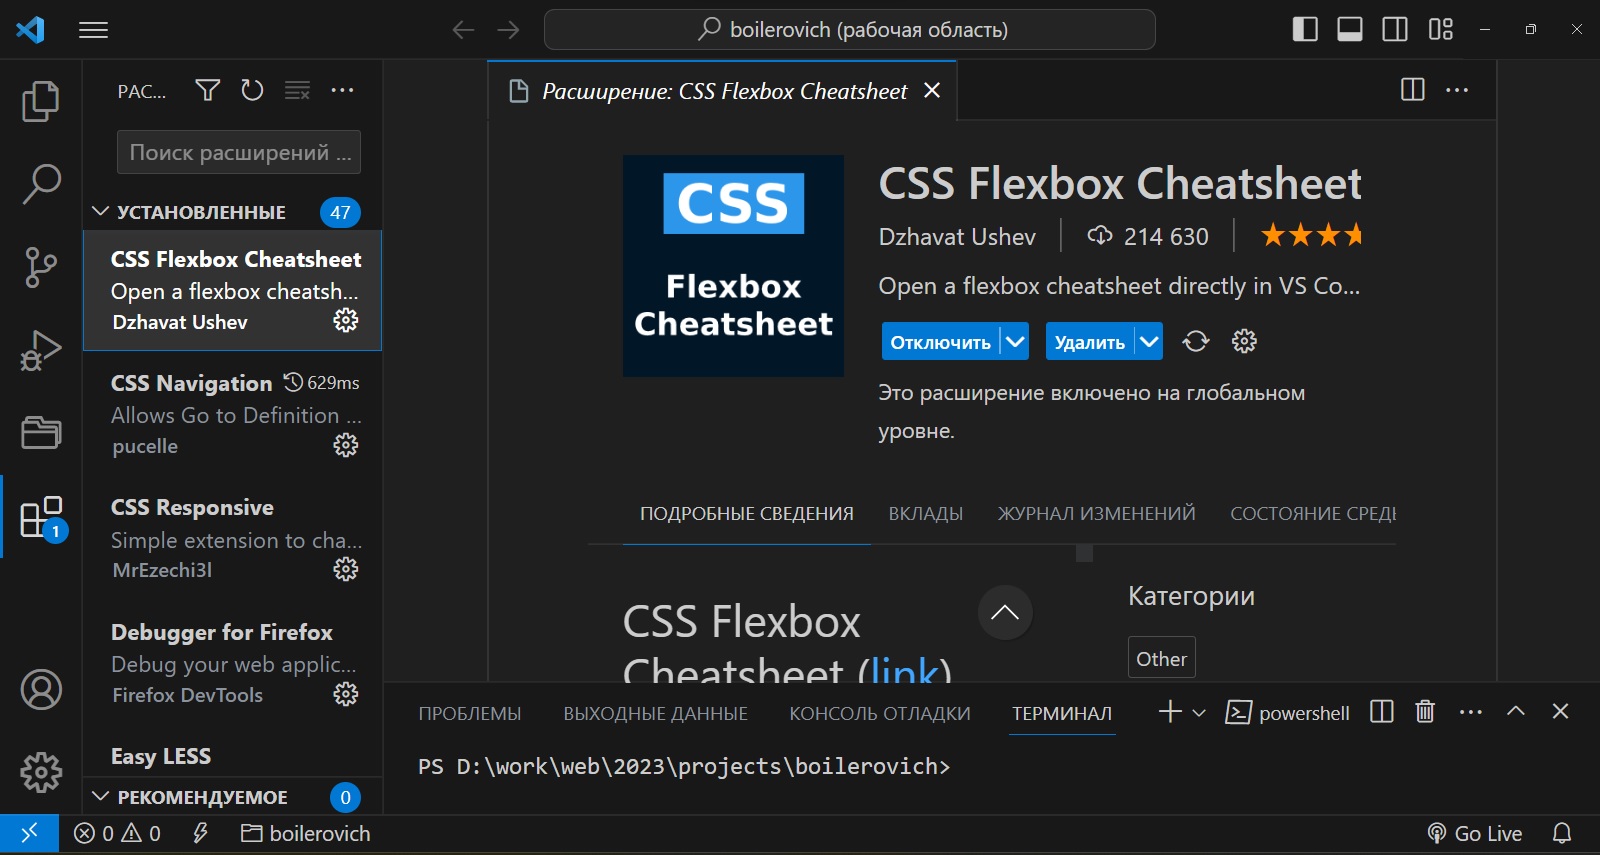Maximize the panel size chevron

(1516, 712)
